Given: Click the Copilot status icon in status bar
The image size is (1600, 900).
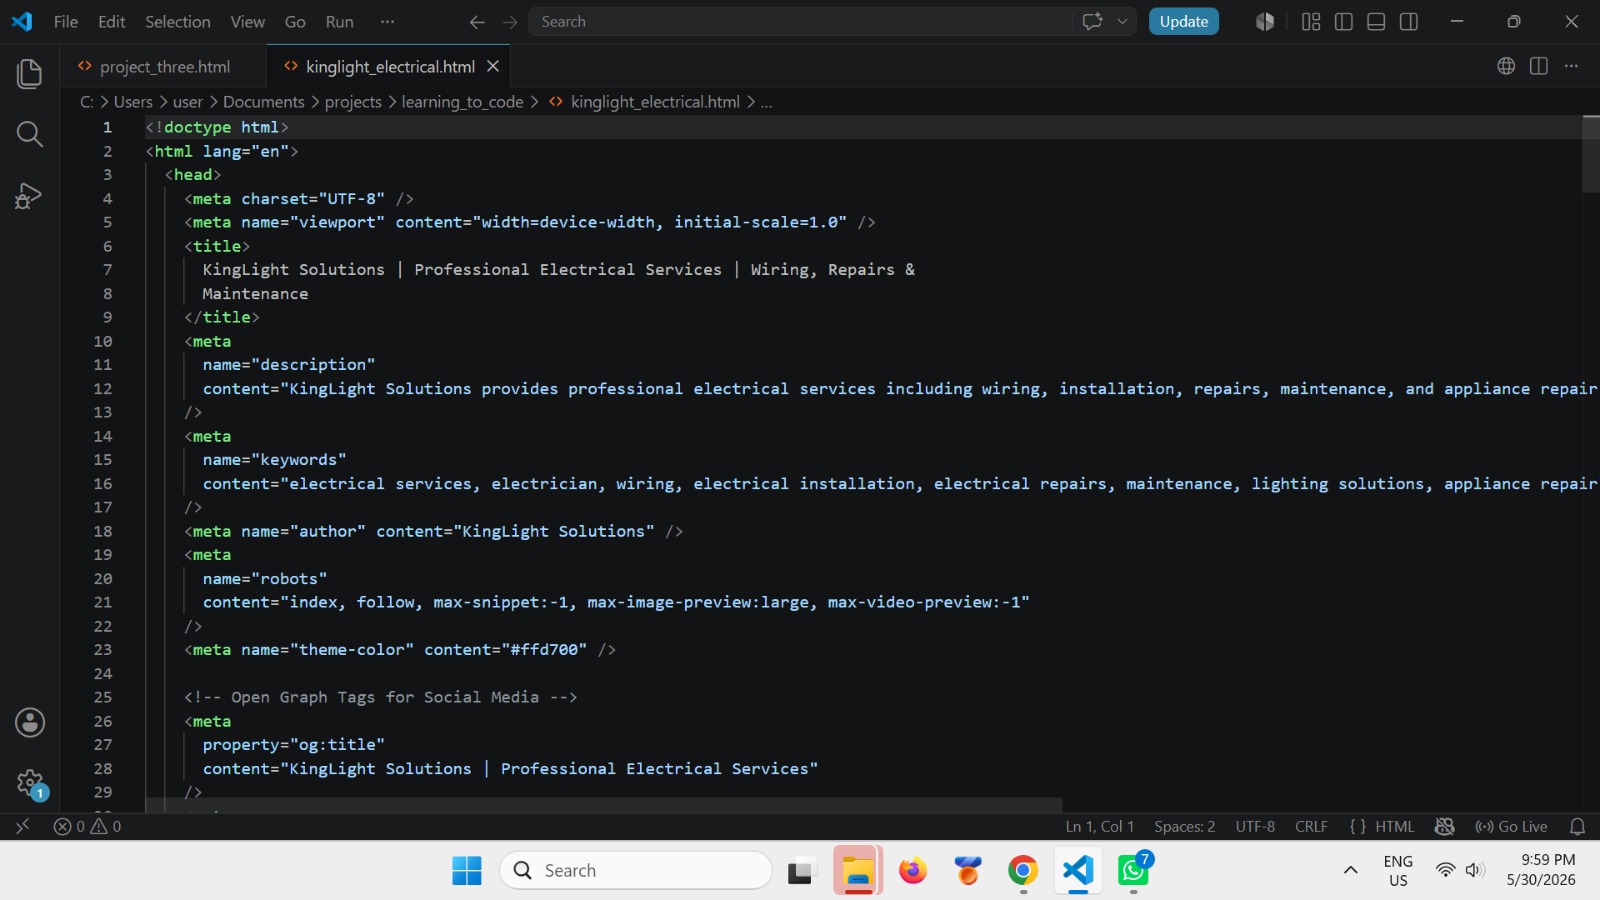Looking at the screenshot, I should coord(1444,826).
